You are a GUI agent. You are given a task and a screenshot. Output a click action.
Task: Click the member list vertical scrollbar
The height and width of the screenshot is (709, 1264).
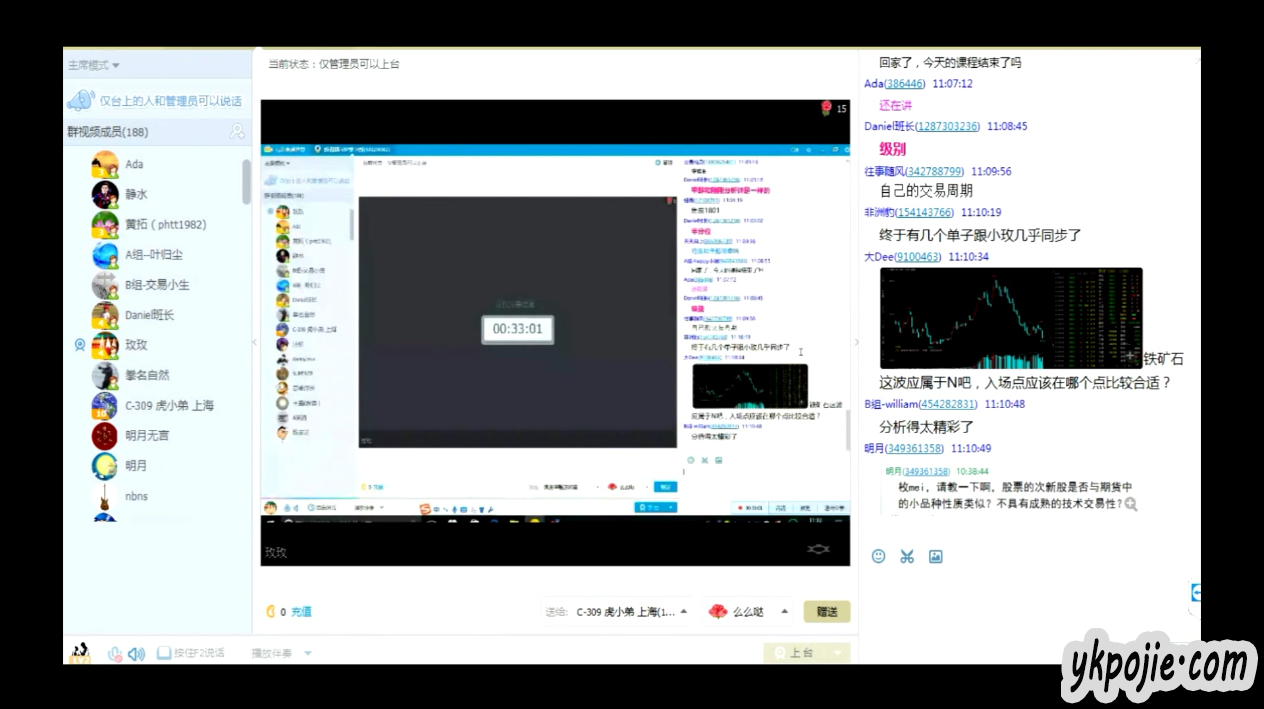[x=247, y=181]
